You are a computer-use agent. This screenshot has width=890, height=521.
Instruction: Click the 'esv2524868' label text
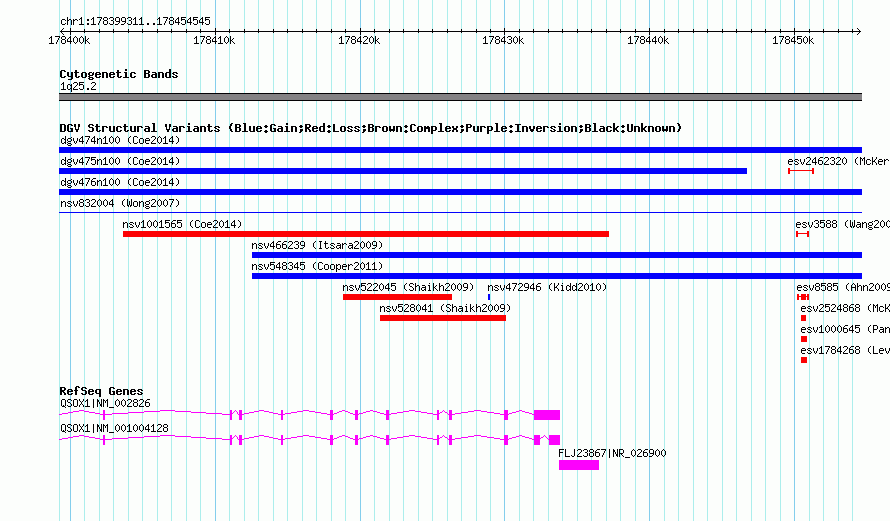830,308
